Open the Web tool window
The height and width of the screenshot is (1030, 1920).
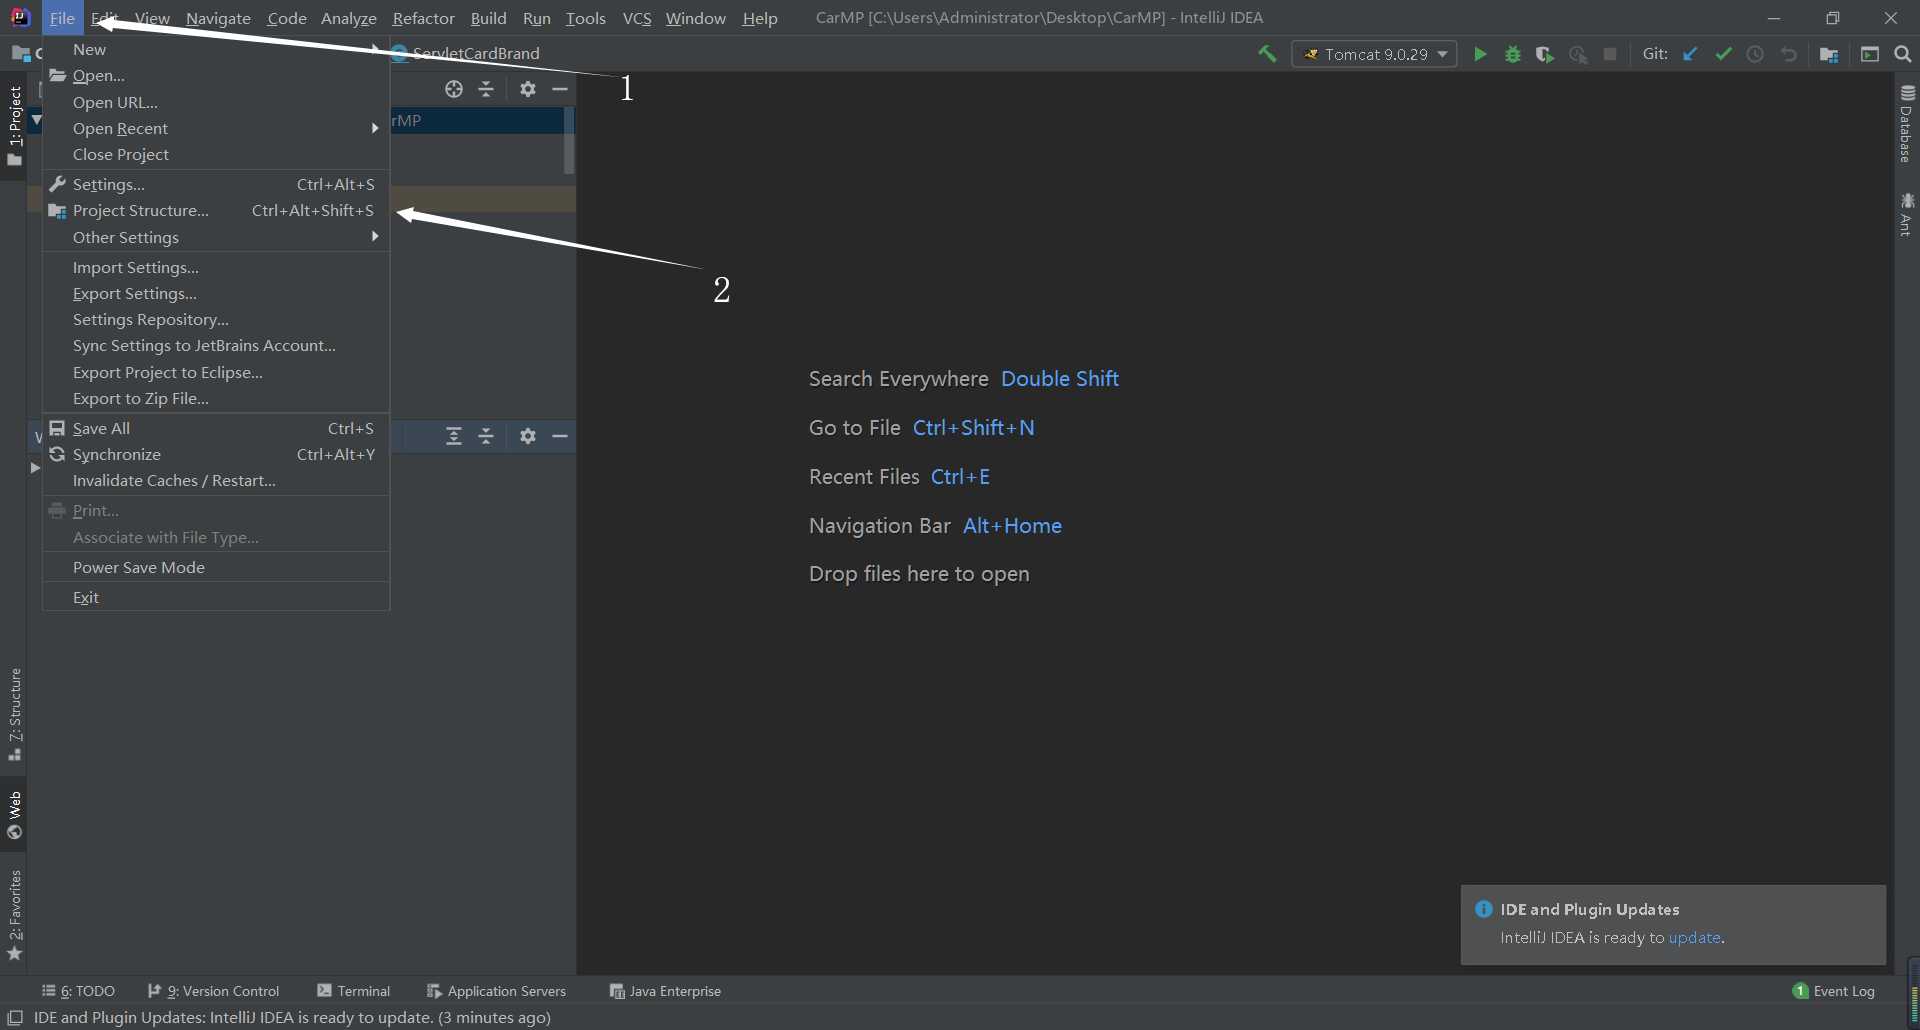pos(14,815)
